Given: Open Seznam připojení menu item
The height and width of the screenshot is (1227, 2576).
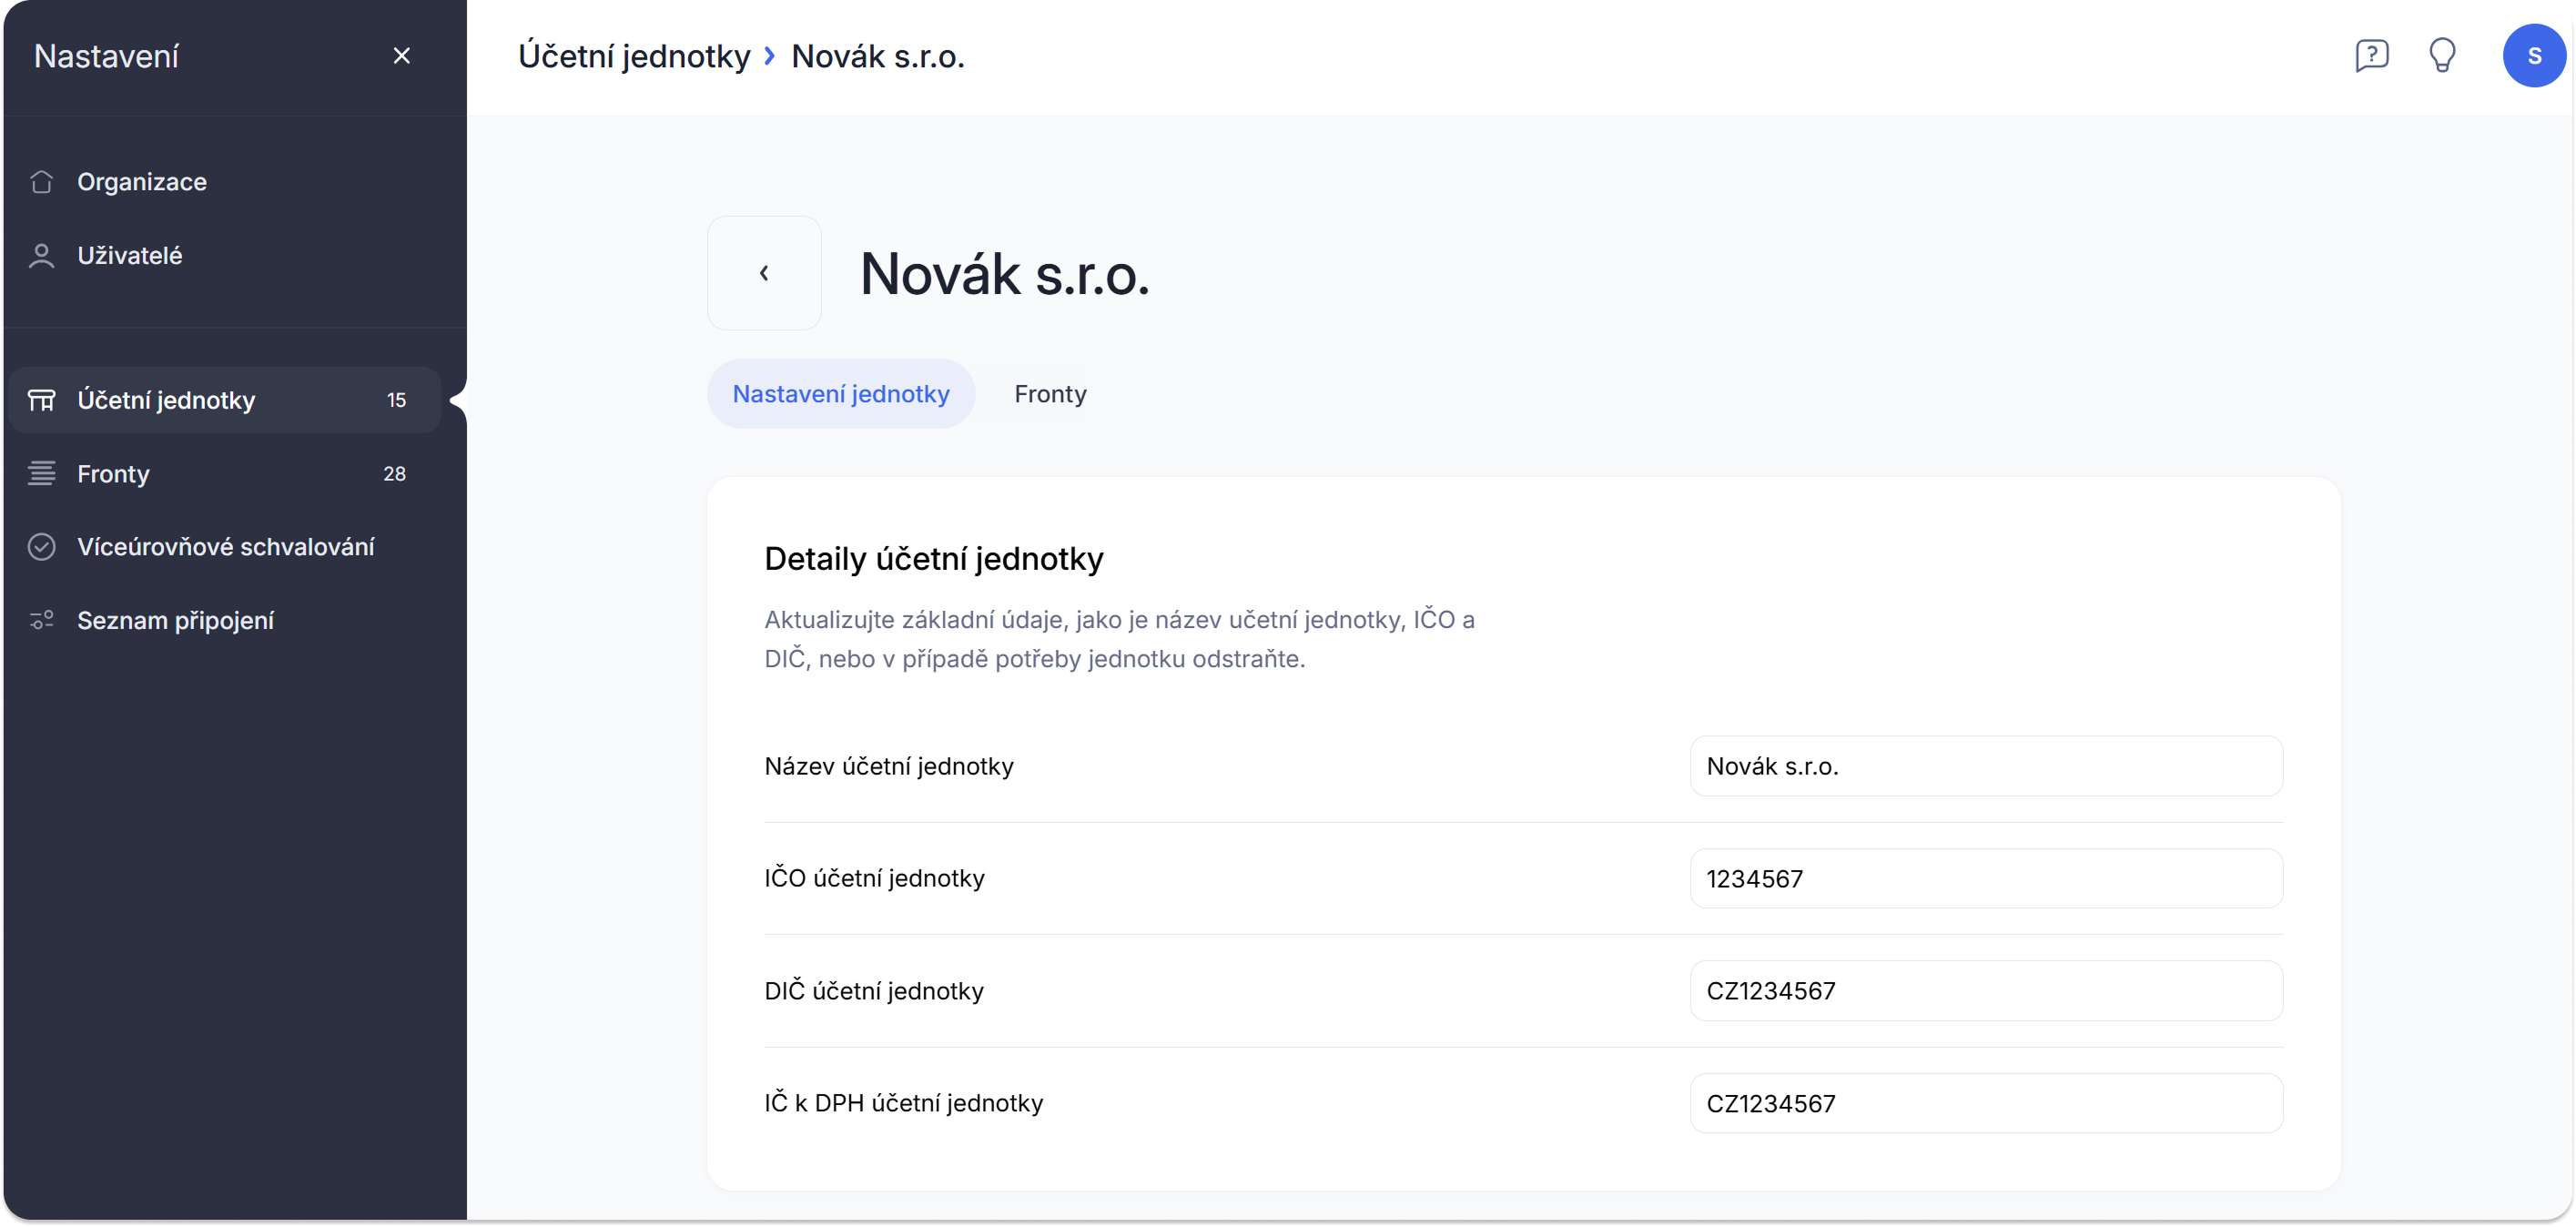Looking at the screenshot, I should coord(176,621).
